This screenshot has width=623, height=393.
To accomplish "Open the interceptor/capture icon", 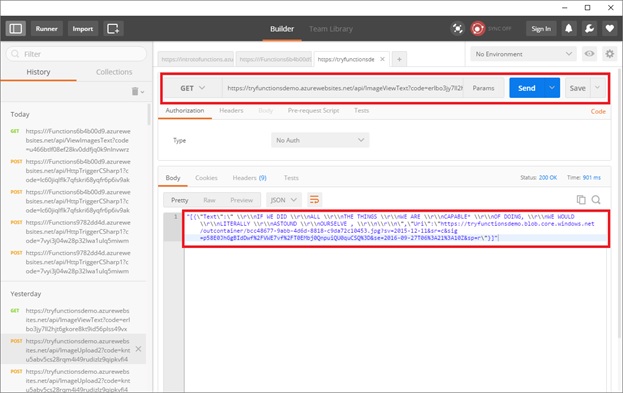I will click(457, 29).
